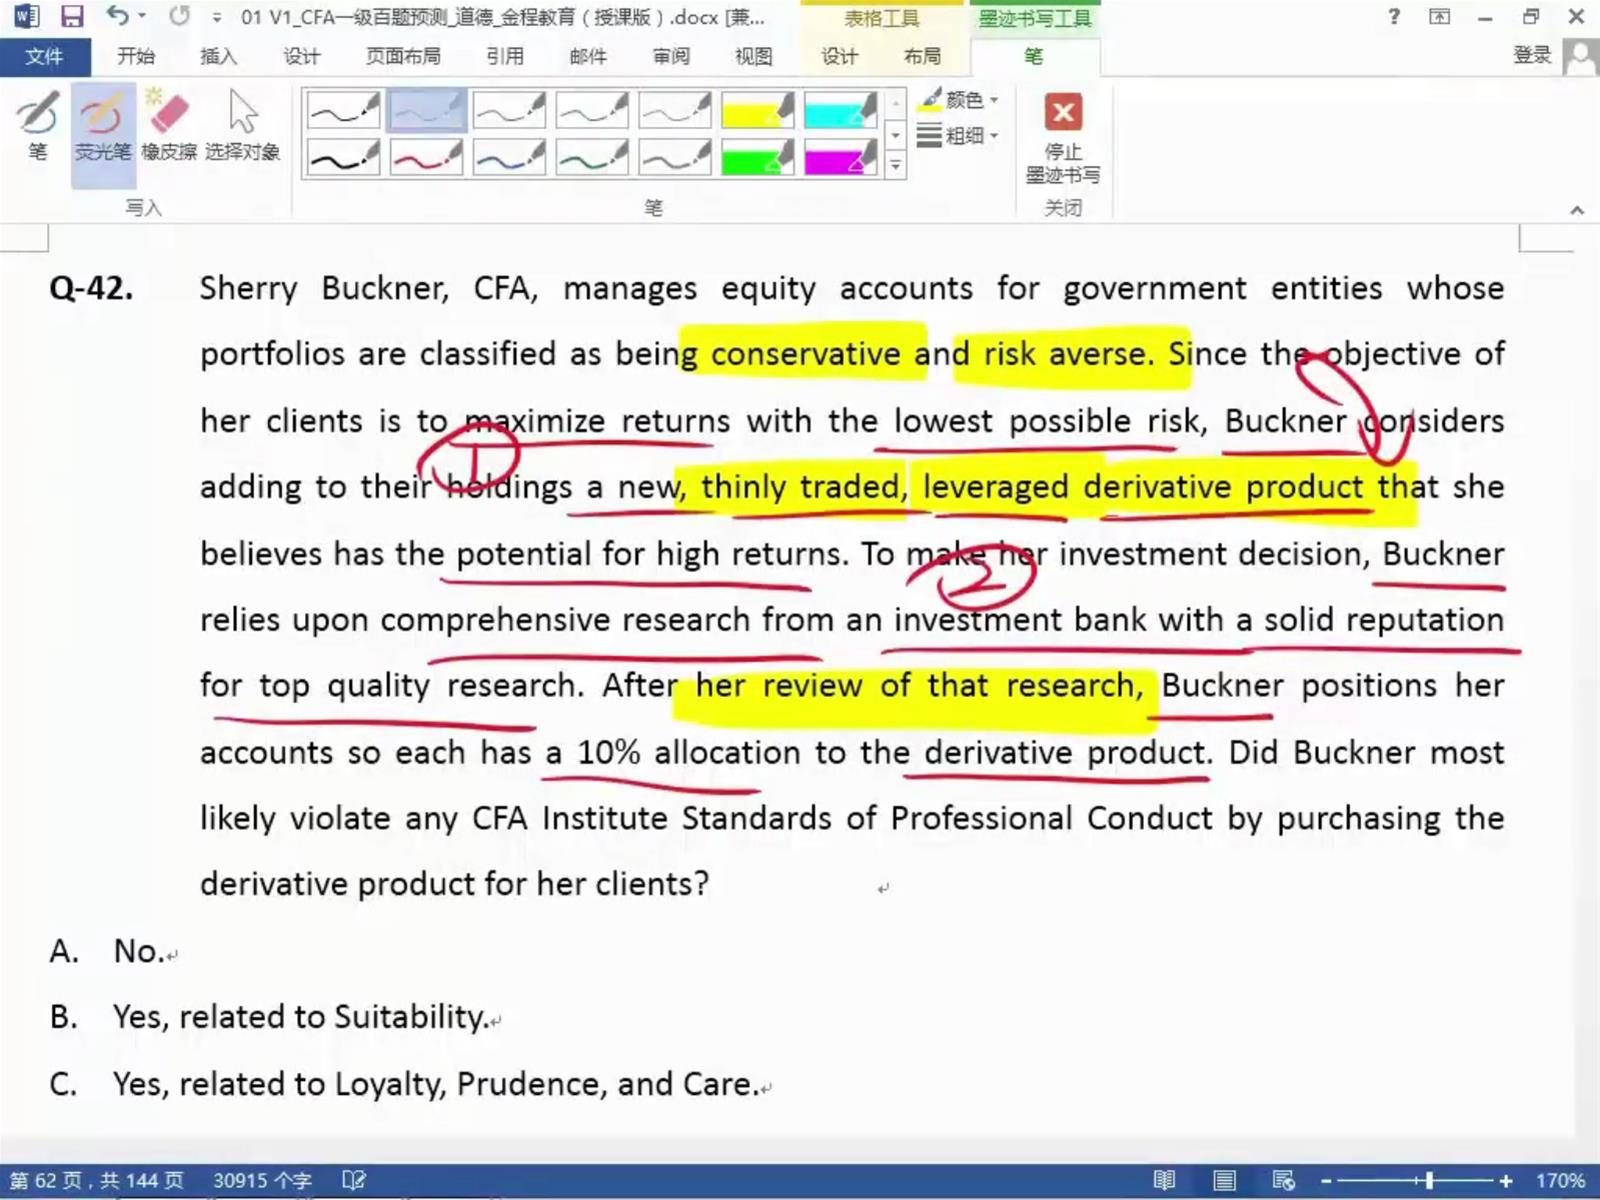Open the Mailings (邮件) tab
The height and width of the screenshot is (1200, 1600).
click(588, 56)
